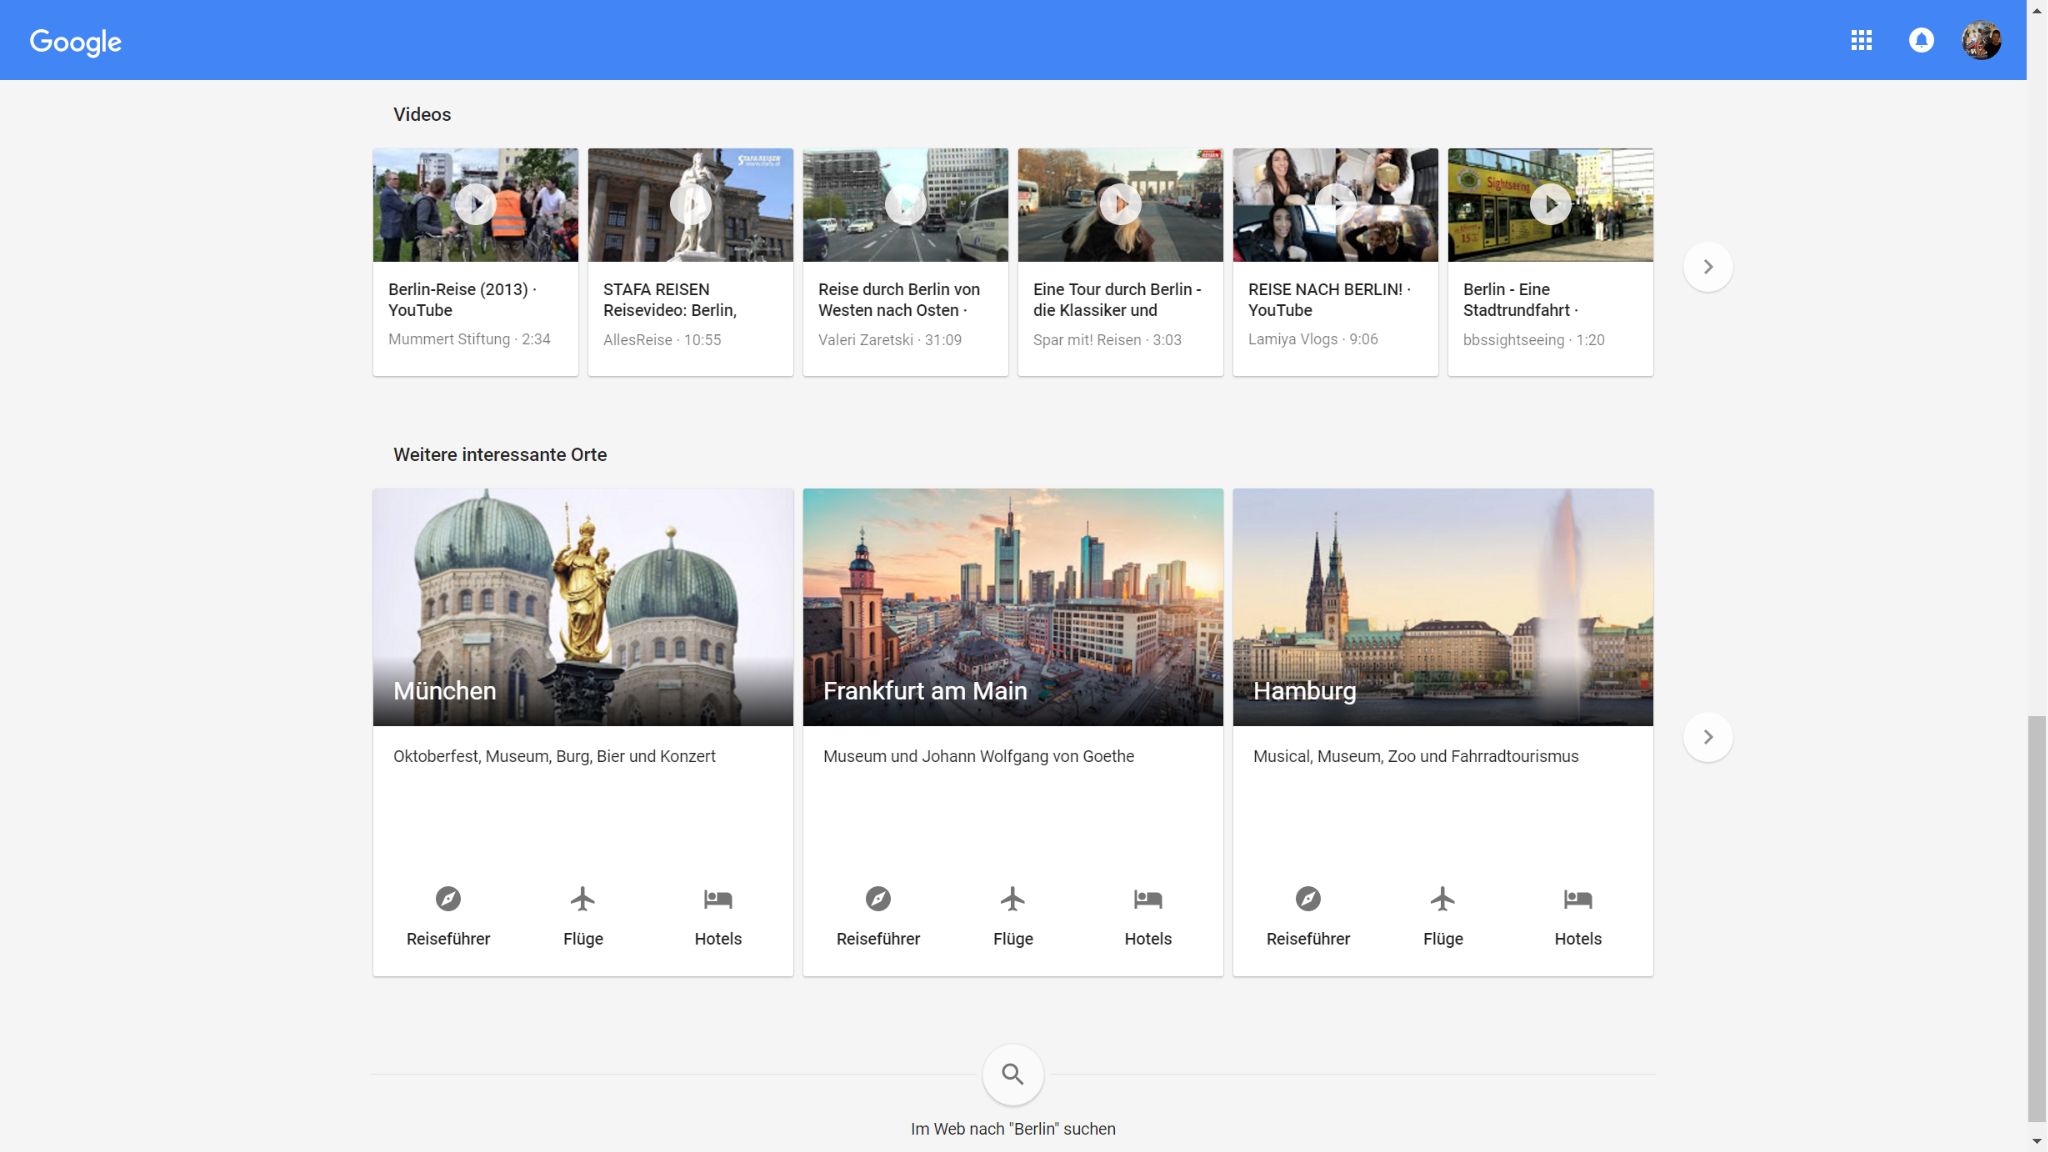Click the notifications bell icon

(1921, 40)
